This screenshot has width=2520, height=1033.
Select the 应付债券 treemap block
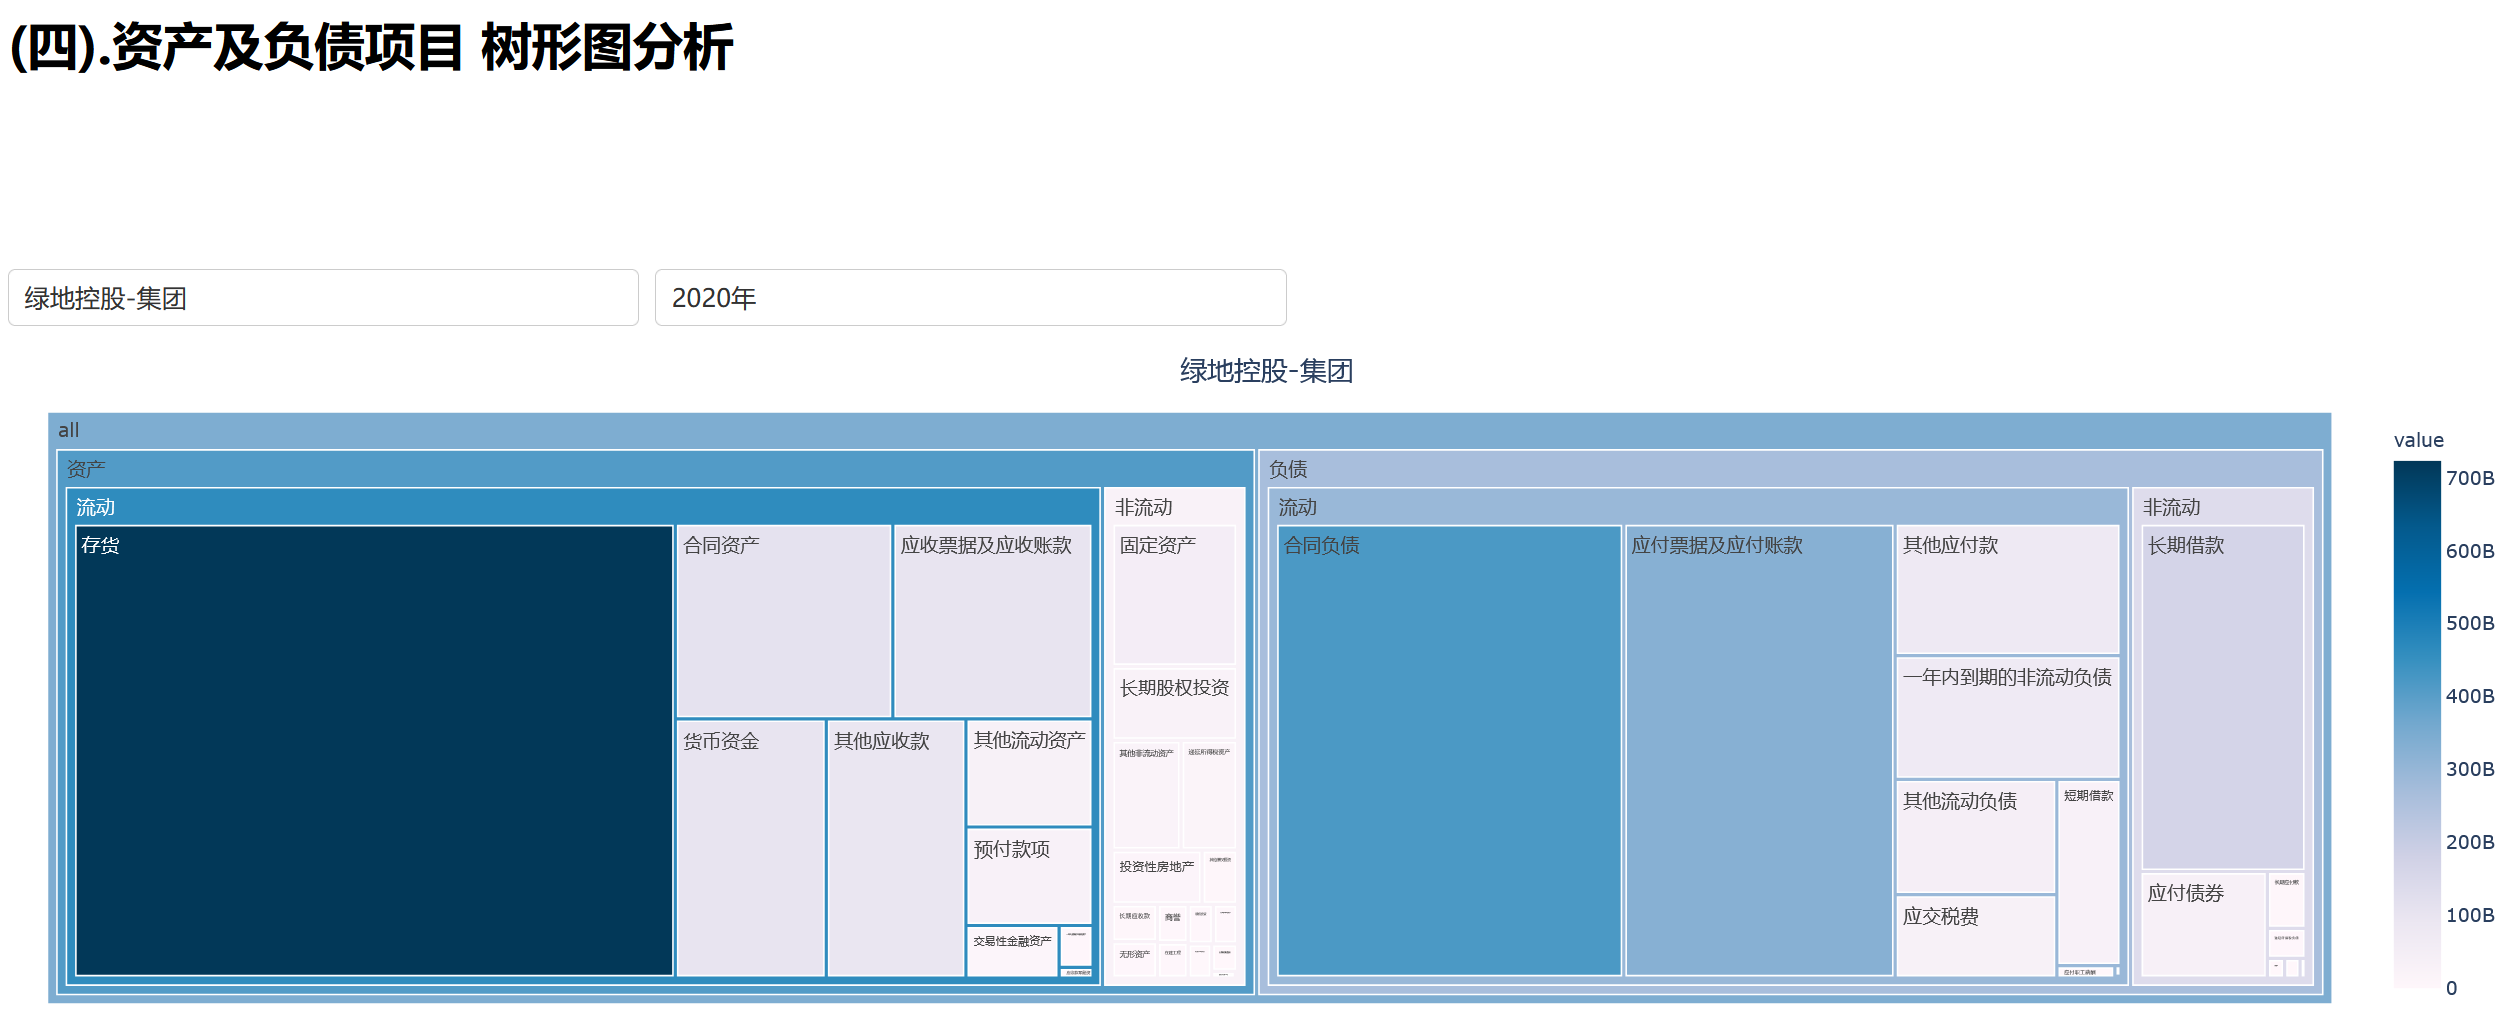point(2203,924)
